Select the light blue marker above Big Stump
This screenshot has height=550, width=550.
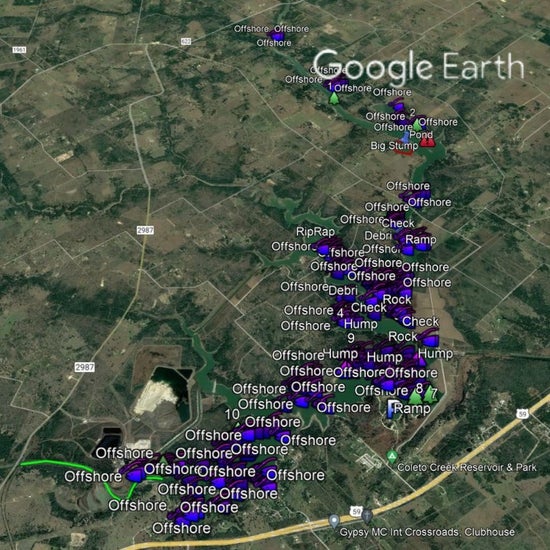click(x=405, y=137)
